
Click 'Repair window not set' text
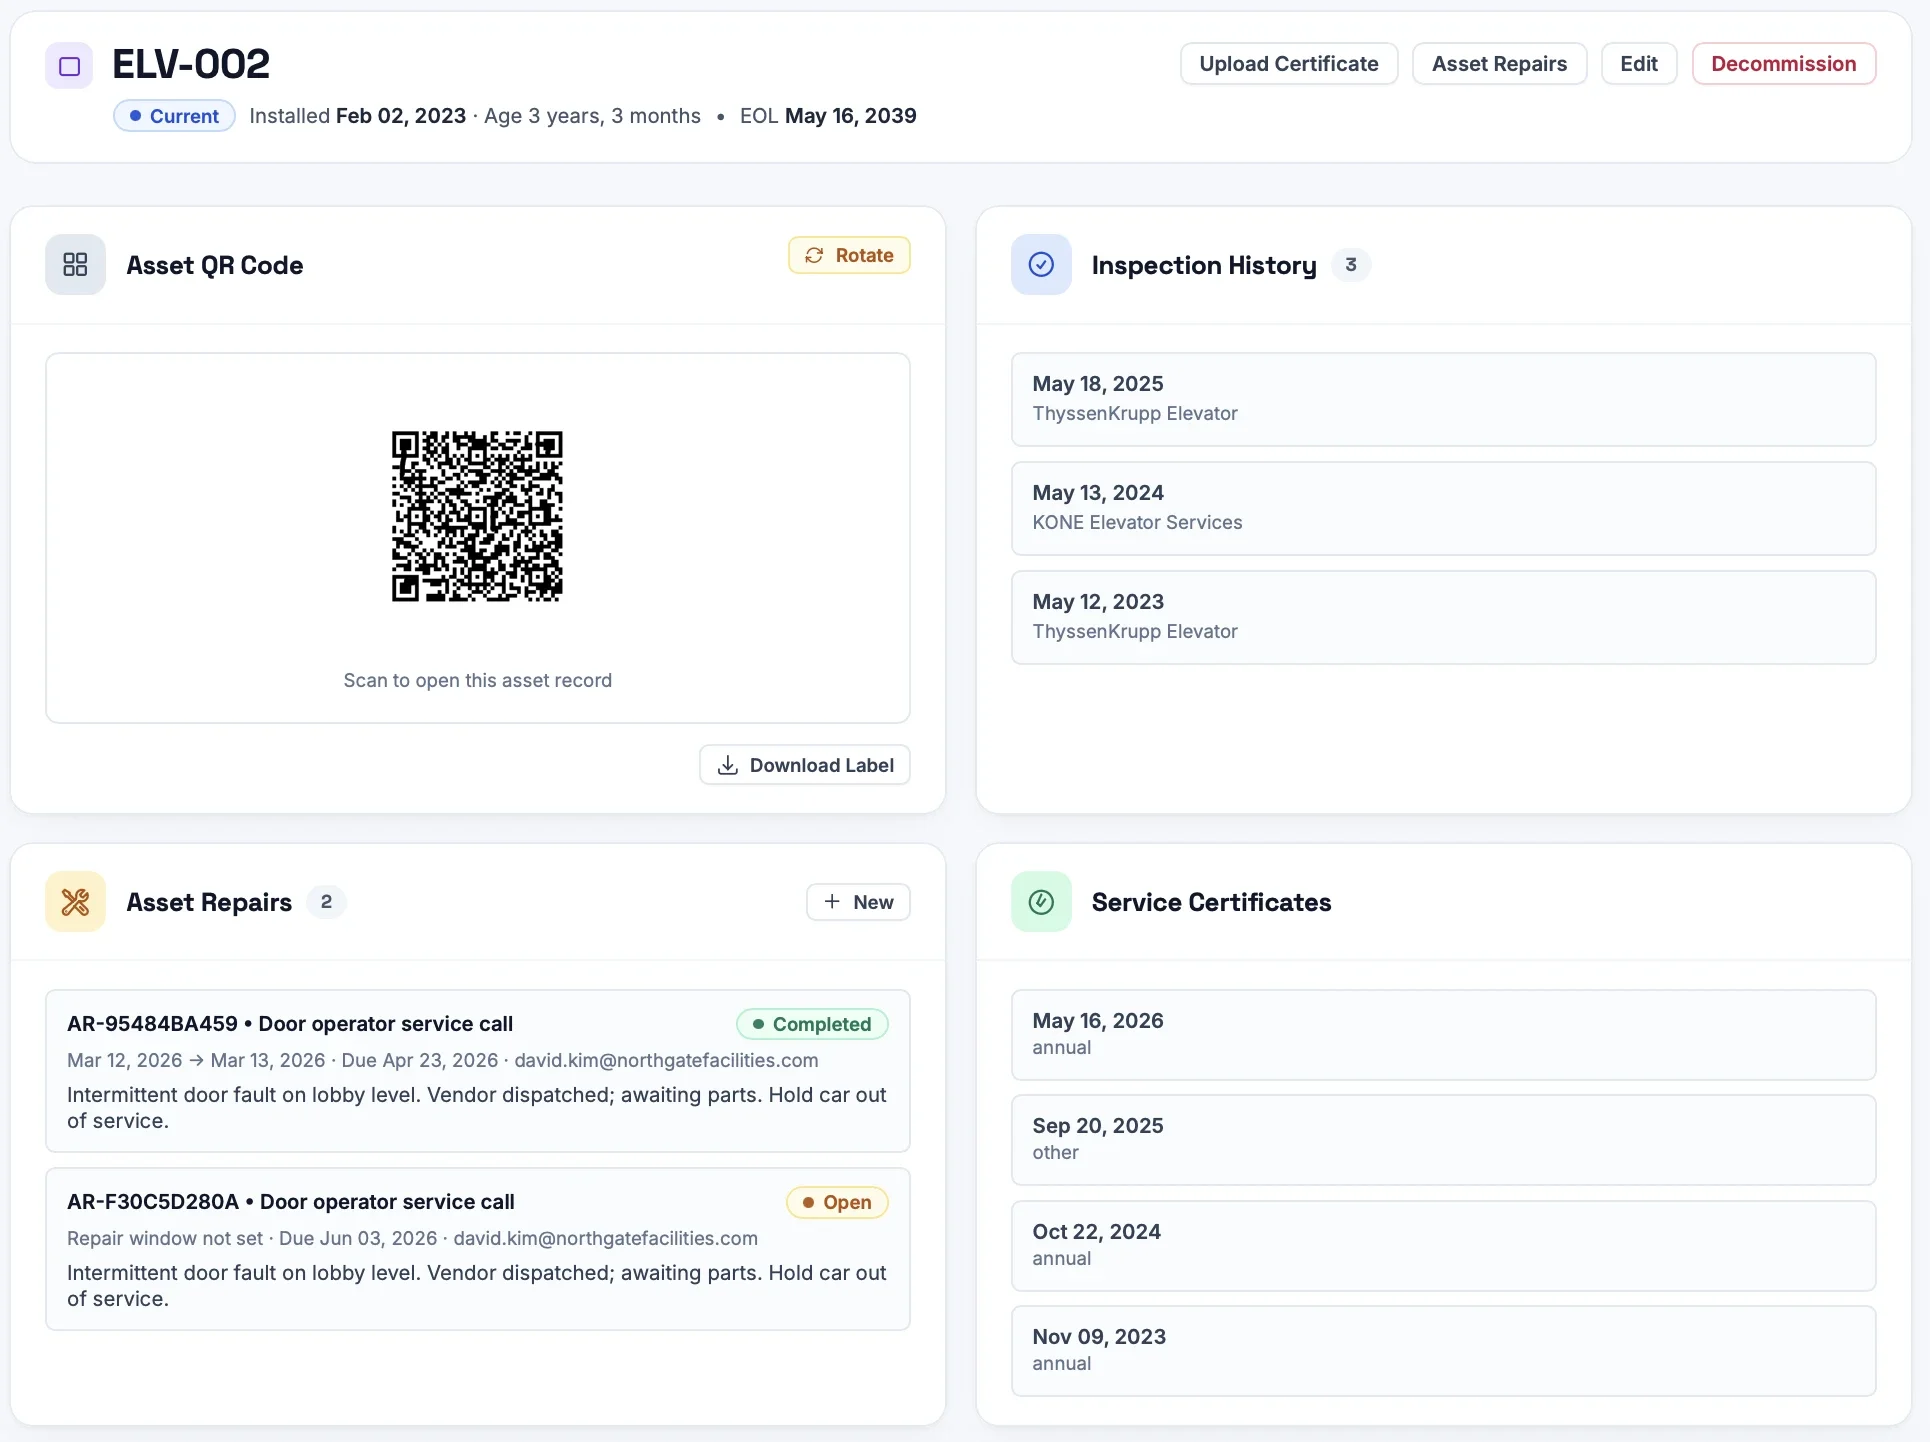(165, 1238)
